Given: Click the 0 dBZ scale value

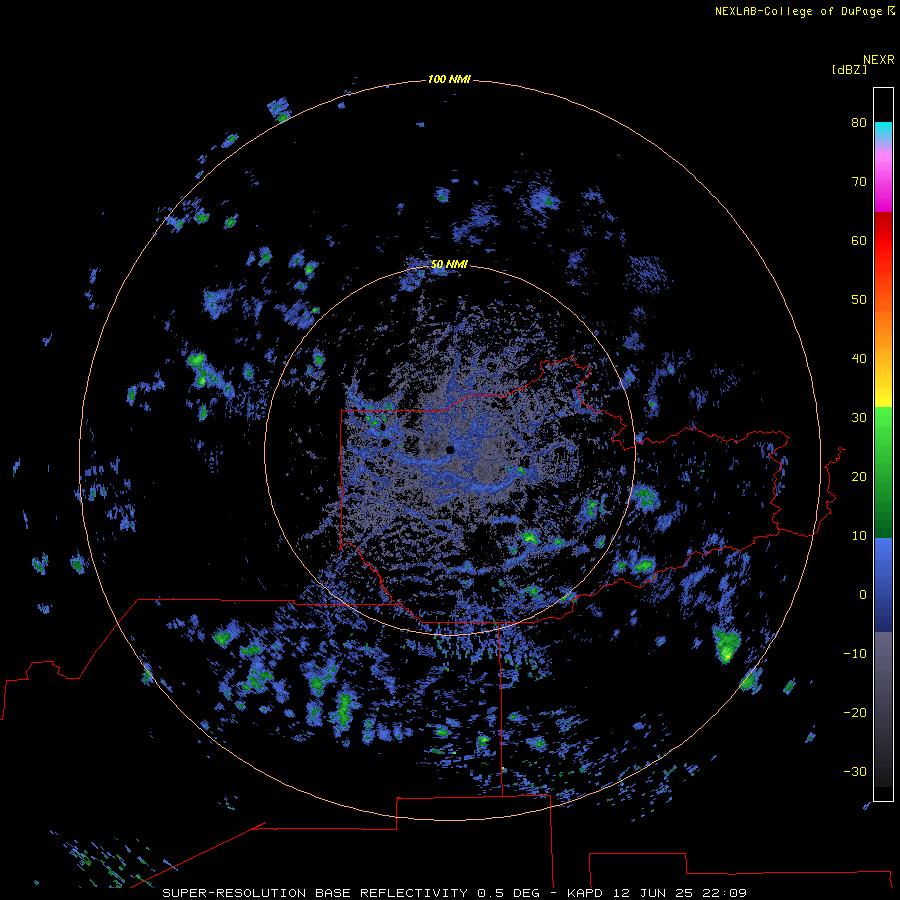Looking at the screenshot, I should 863,595.
